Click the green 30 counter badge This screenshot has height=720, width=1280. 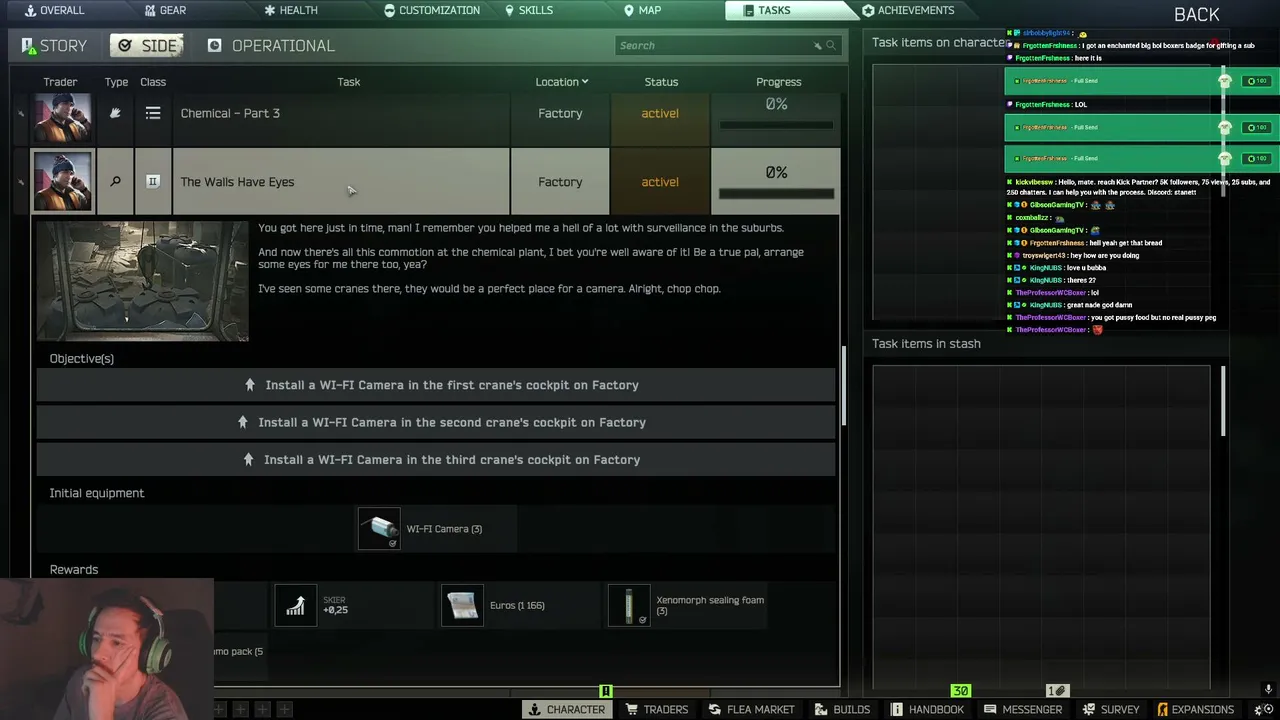click(960, 690)
